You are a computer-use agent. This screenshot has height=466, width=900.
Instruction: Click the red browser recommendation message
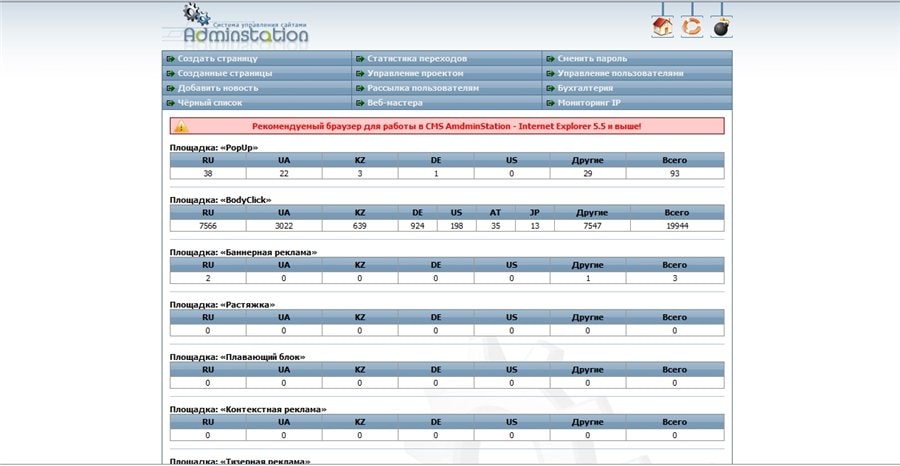coord(447,126)
